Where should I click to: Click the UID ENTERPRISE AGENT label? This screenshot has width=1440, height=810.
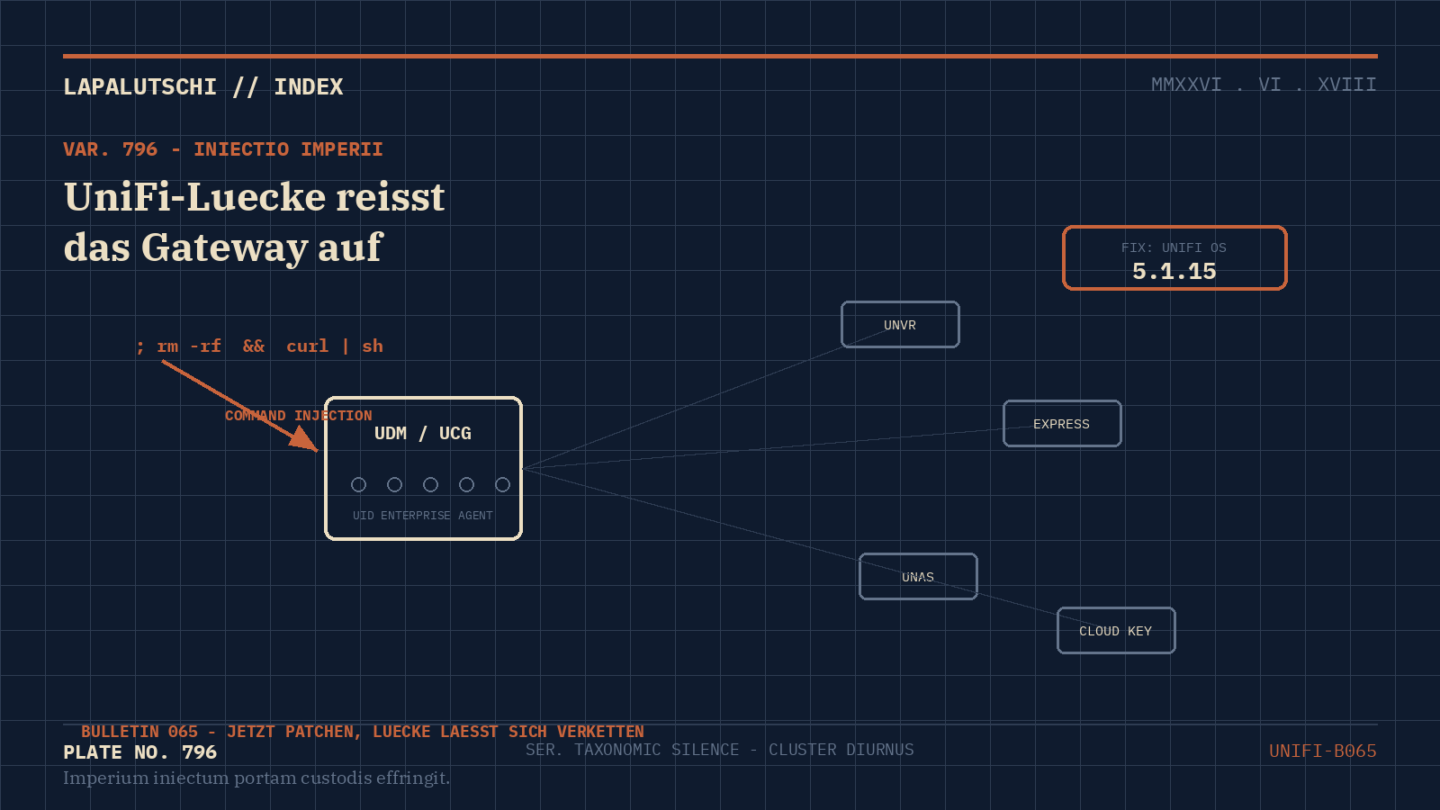pos(423,516)
